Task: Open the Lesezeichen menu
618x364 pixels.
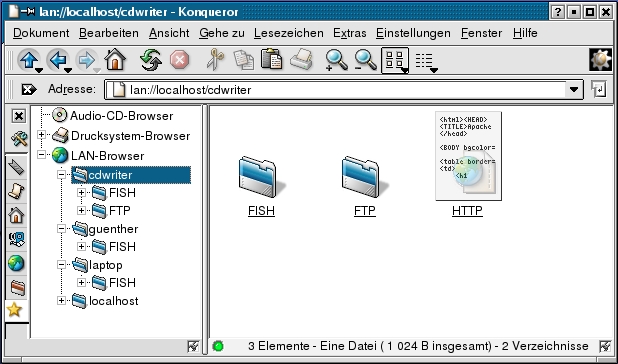Action: point(289,33)
